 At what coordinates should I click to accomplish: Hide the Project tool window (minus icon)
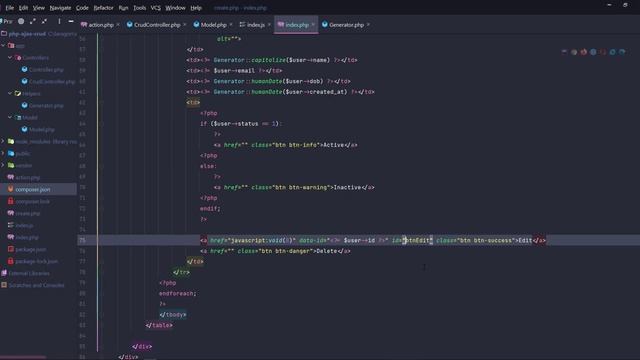[x=71, y=21]
